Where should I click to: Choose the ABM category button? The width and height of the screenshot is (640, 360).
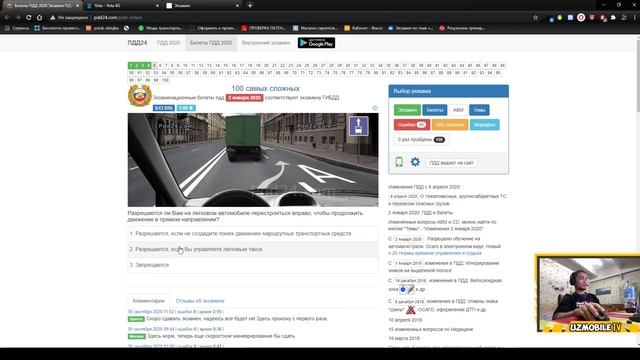458,110
